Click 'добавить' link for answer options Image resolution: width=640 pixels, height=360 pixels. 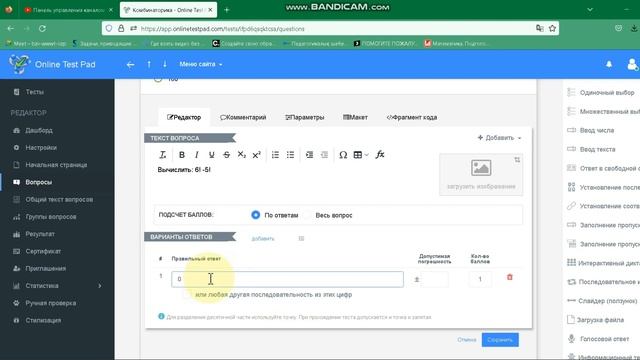[x=263, y=238]
